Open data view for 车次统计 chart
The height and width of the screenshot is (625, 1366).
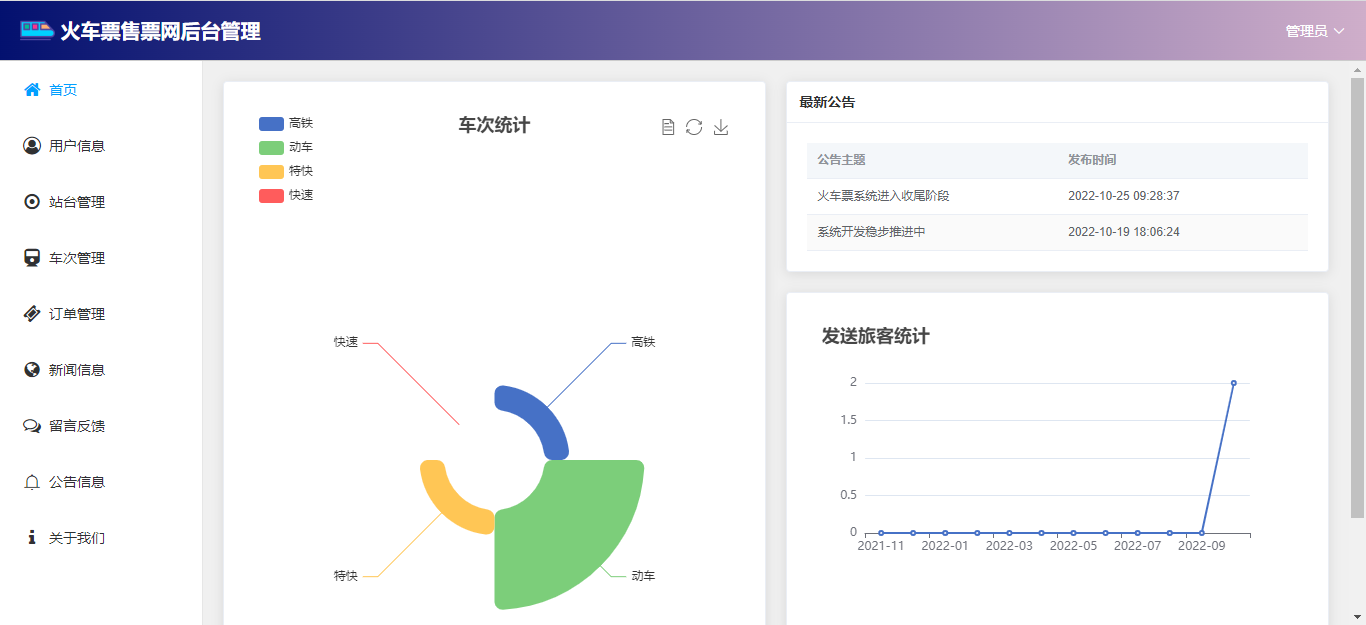668,127
